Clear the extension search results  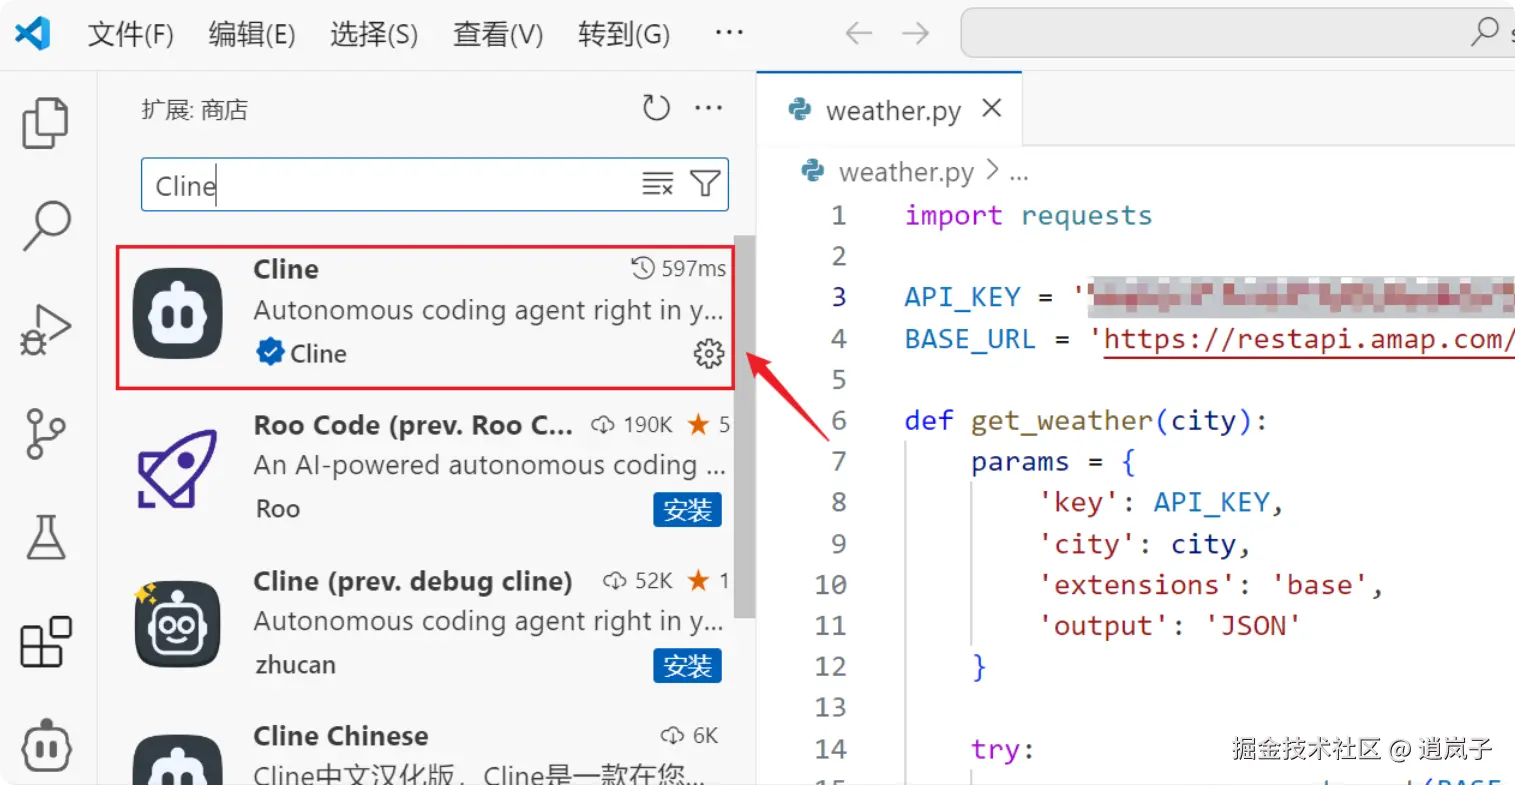(657, 184)
